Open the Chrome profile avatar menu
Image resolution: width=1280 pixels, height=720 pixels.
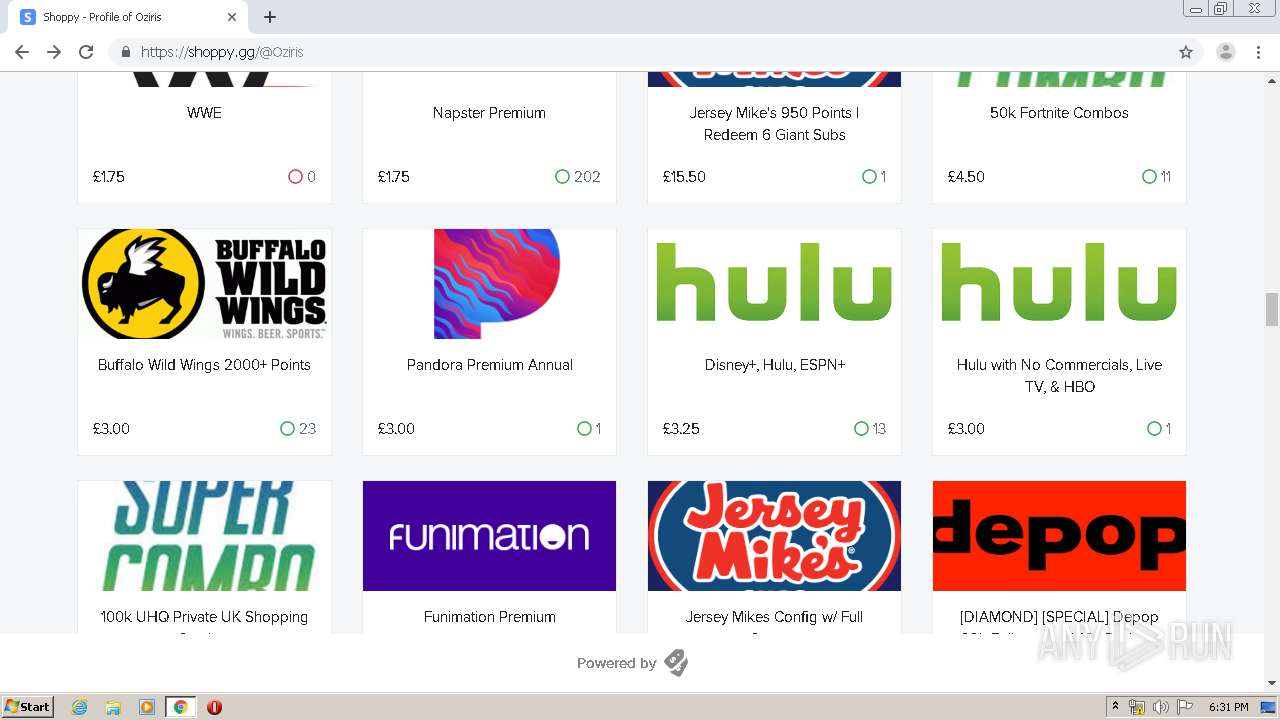click(x=1225, y=52)
